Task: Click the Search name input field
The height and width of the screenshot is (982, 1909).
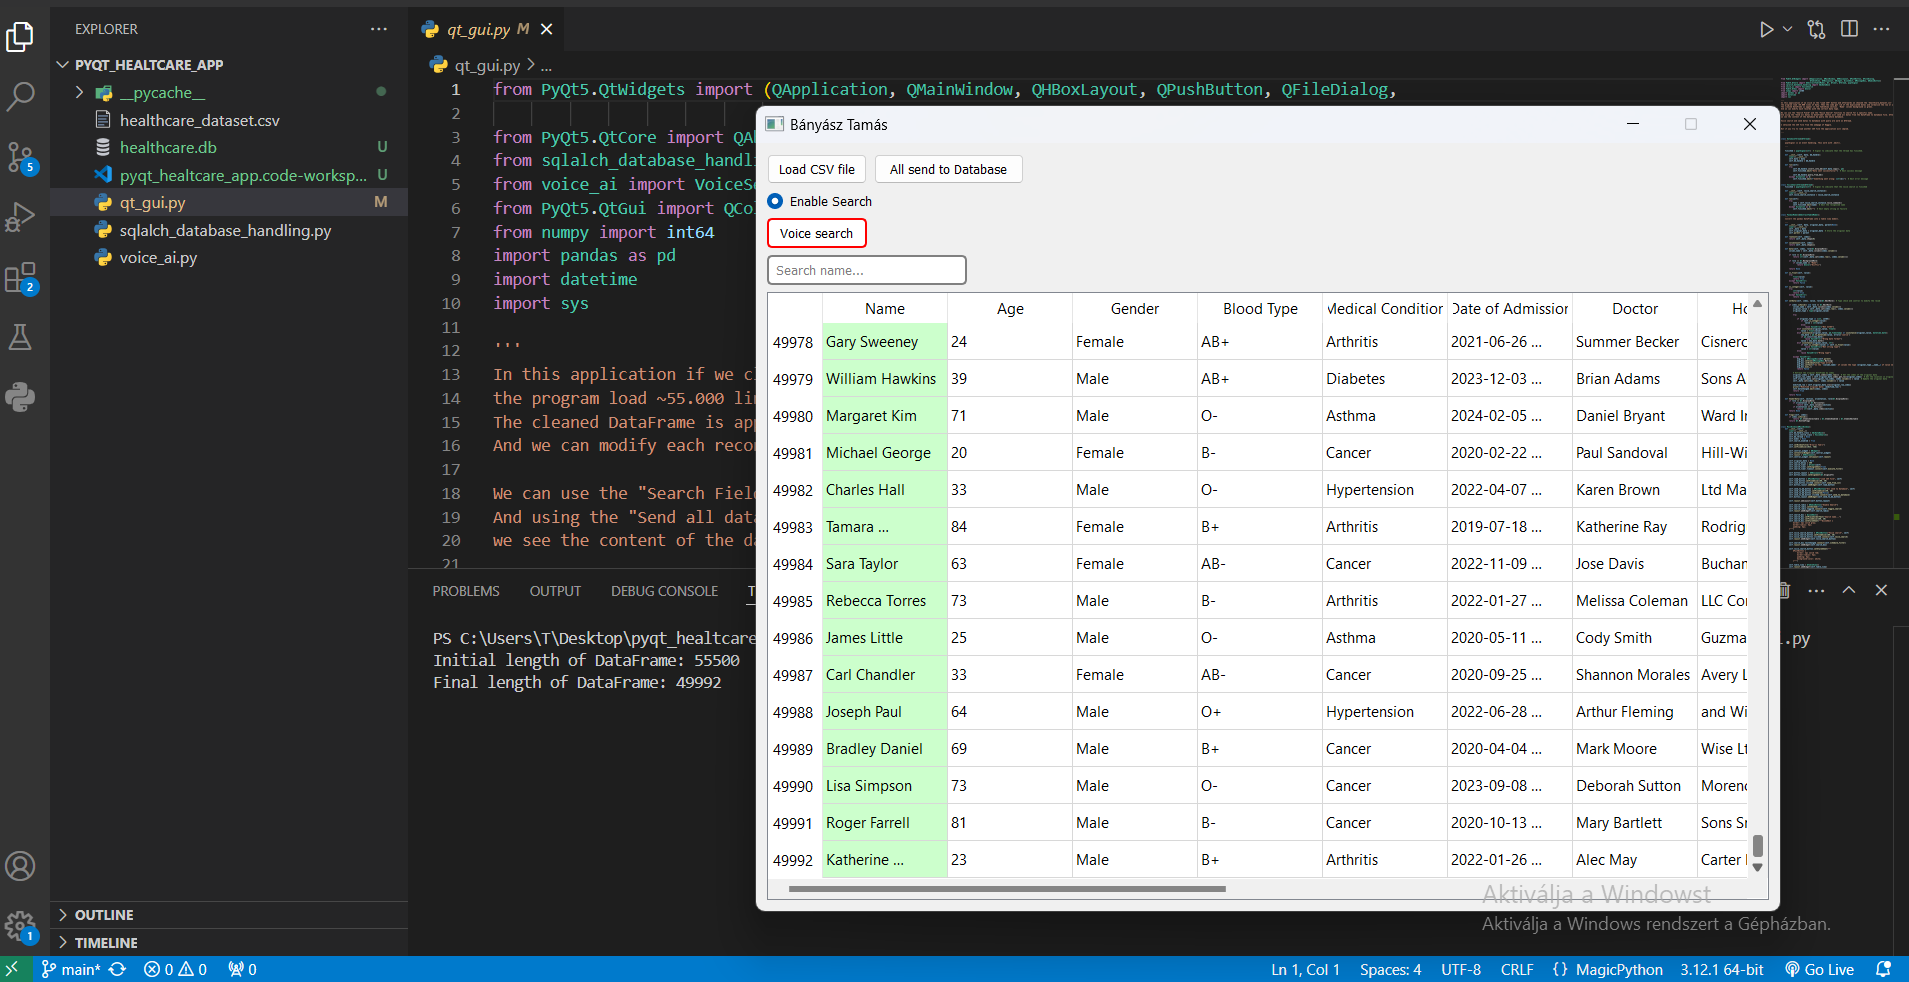Action: (866, 270)
